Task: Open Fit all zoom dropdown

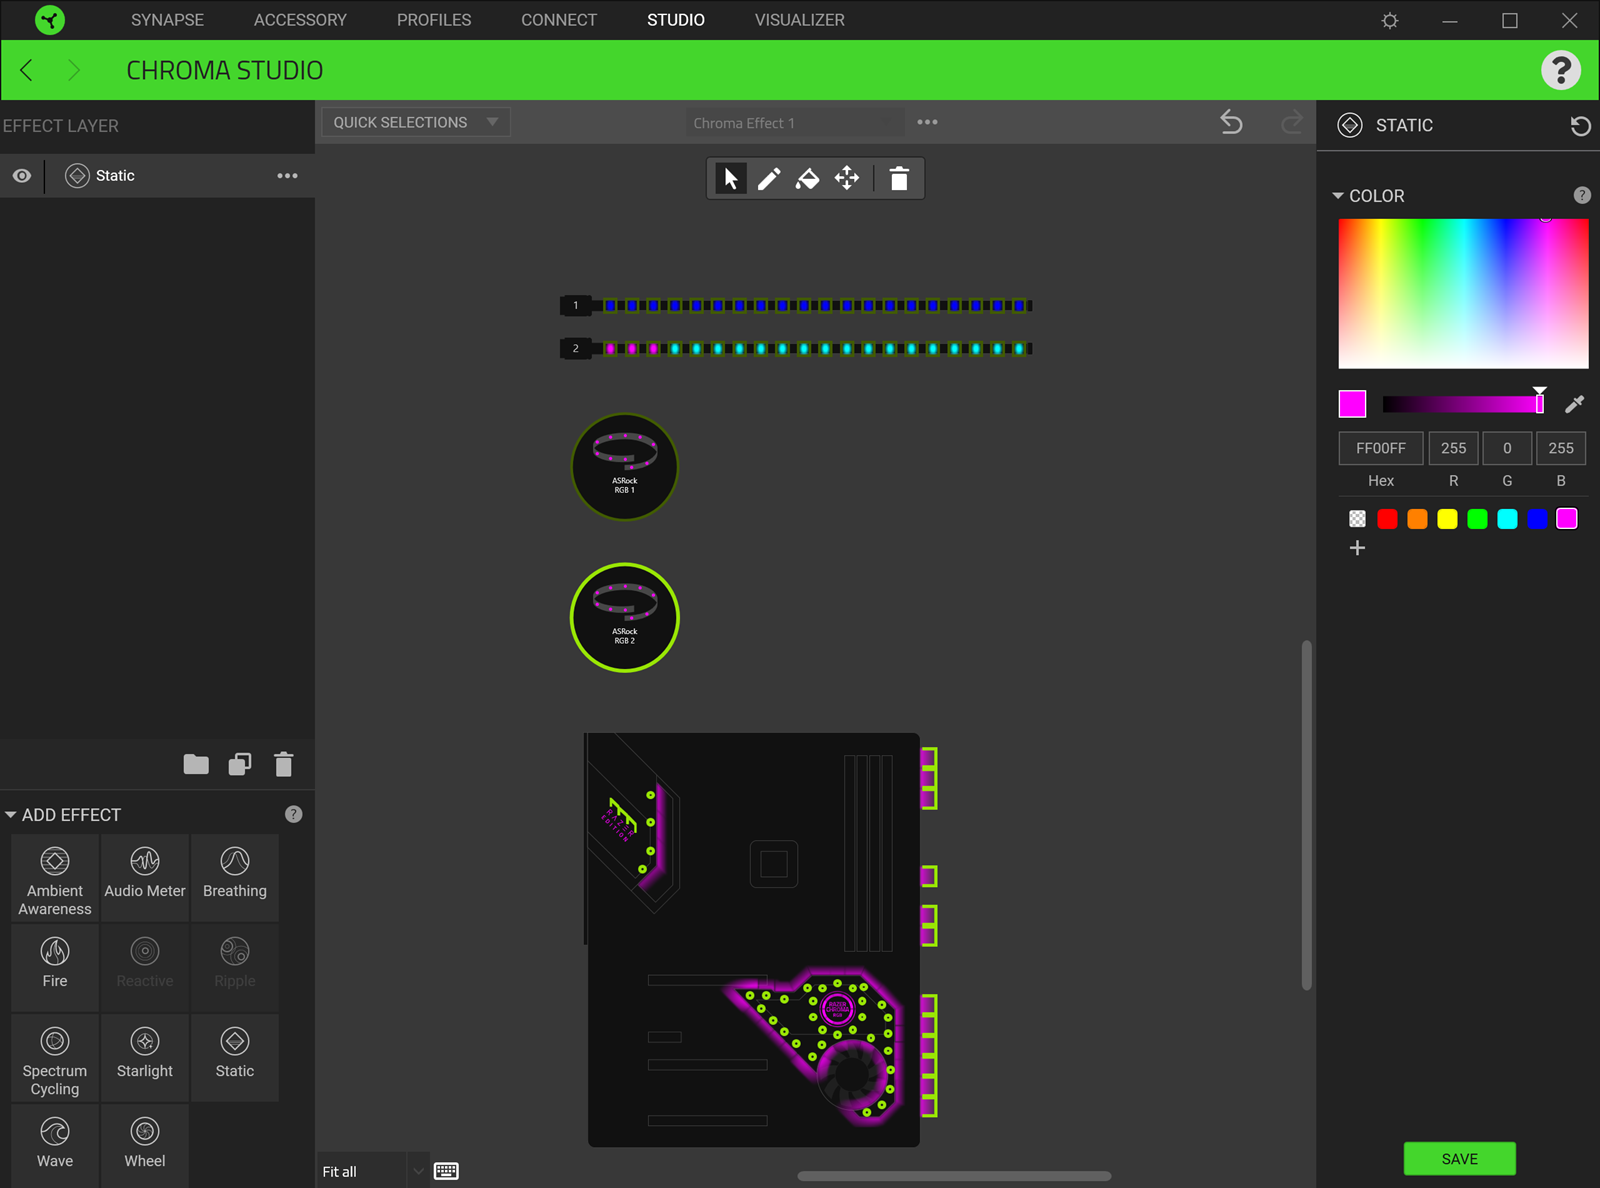Action: coord(374,1171)
